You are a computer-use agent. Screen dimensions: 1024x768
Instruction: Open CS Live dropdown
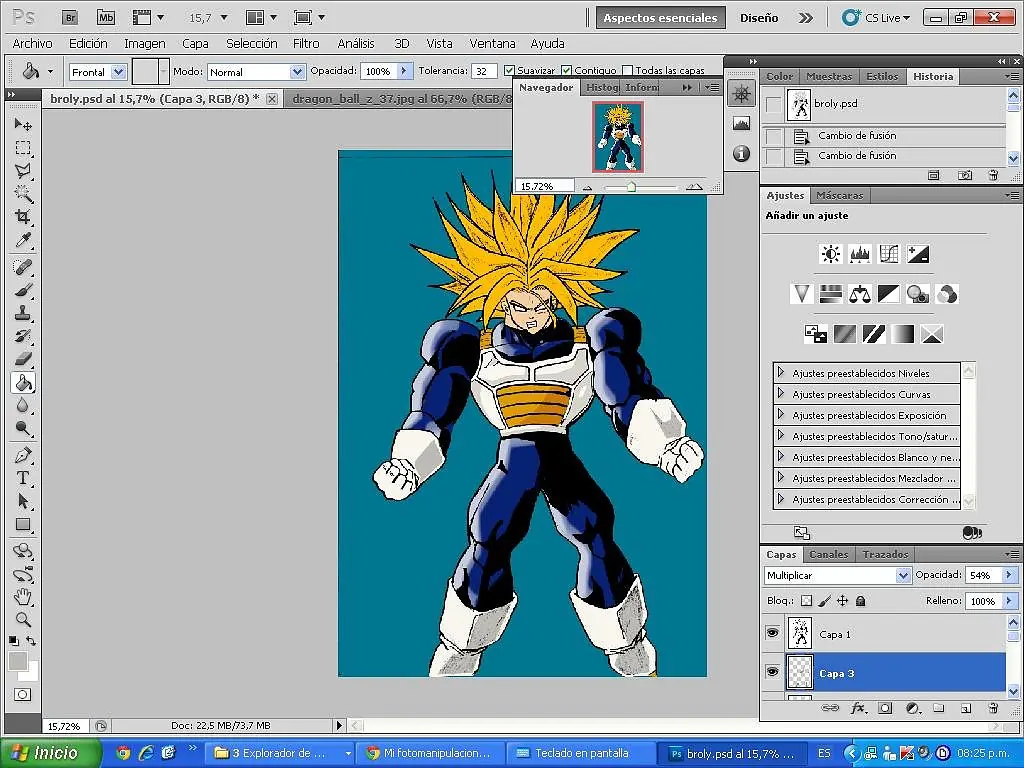click(x=875, y=18)
